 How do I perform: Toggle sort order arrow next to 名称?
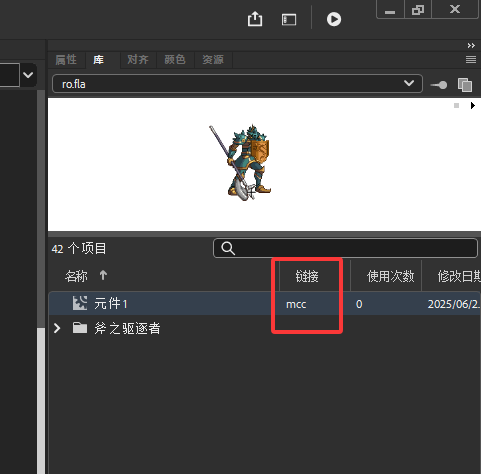tap(103, 275)
